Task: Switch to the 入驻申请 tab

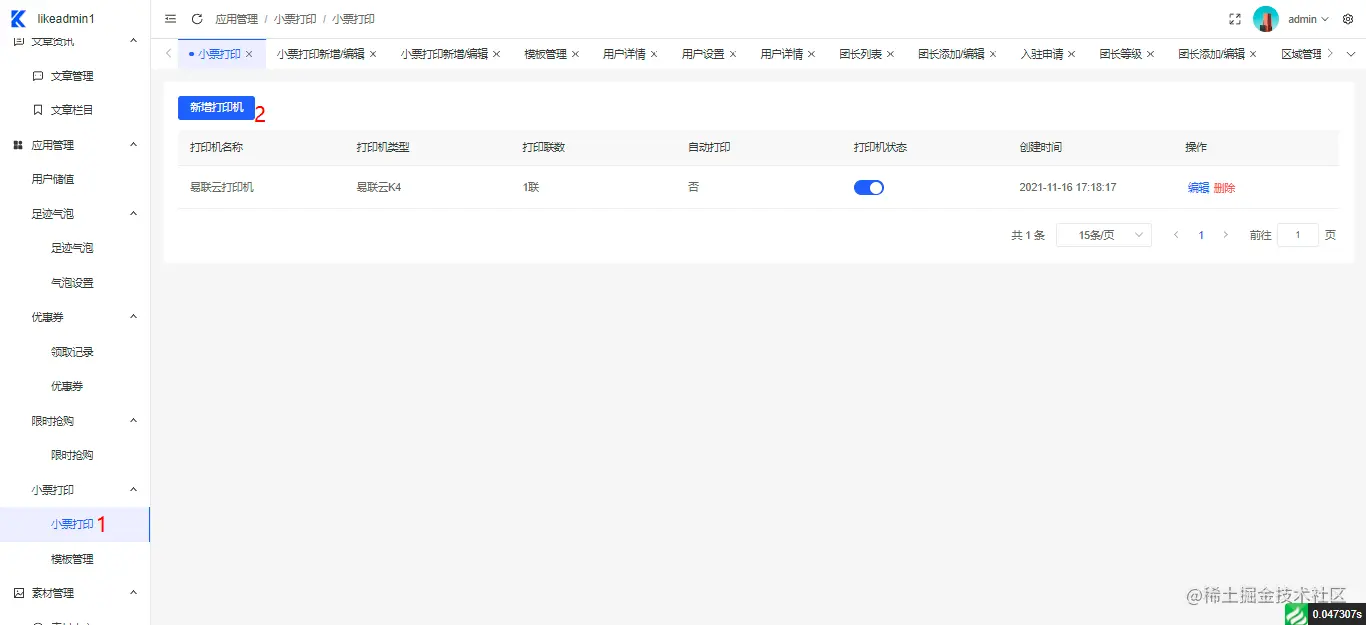Action: pos(1041,54)
